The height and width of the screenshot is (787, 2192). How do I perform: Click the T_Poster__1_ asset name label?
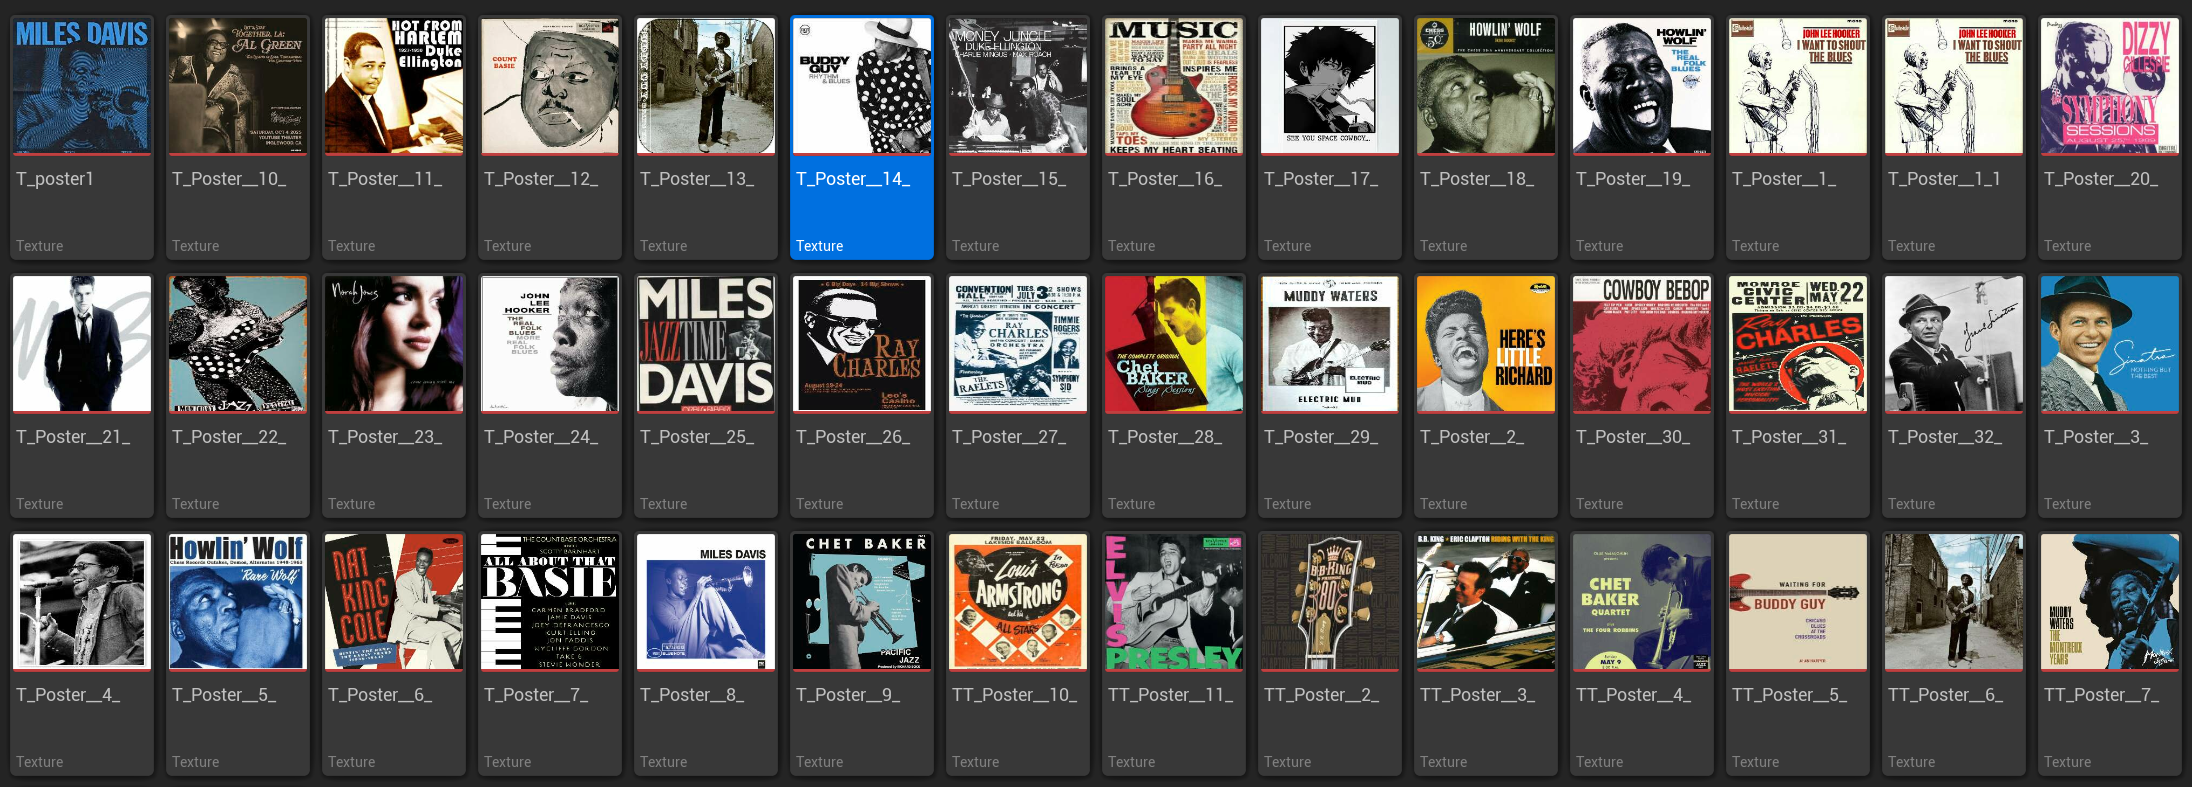pos(1784,179)
